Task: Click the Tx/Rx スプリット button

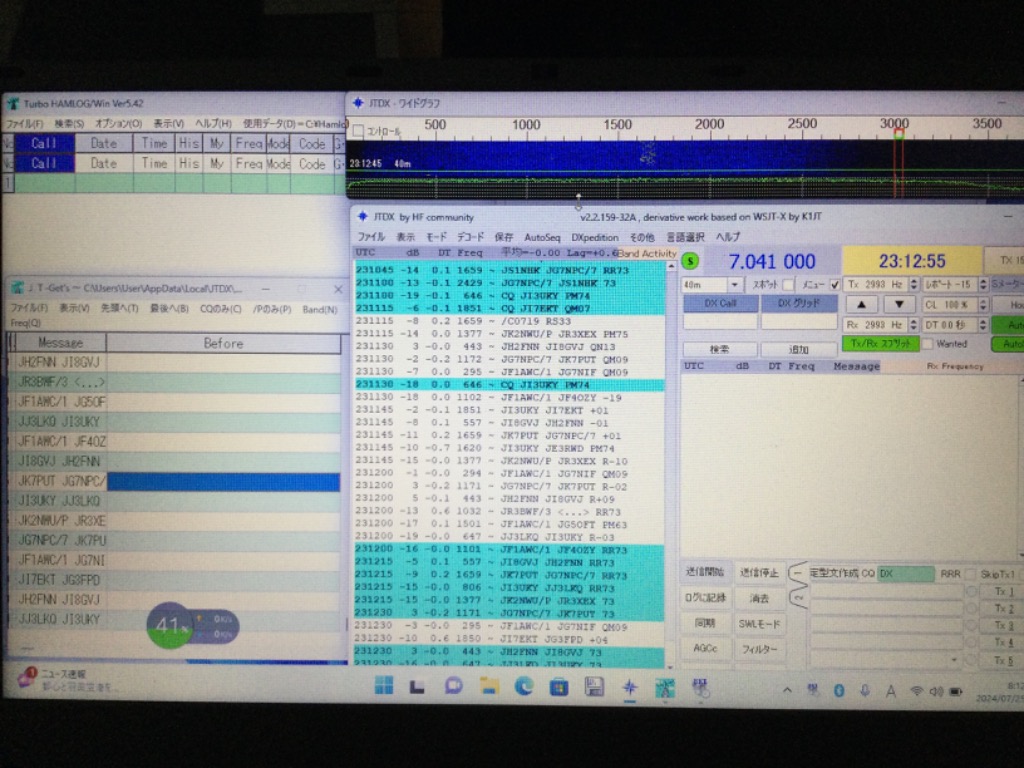Action: click(x=880, y=344)
